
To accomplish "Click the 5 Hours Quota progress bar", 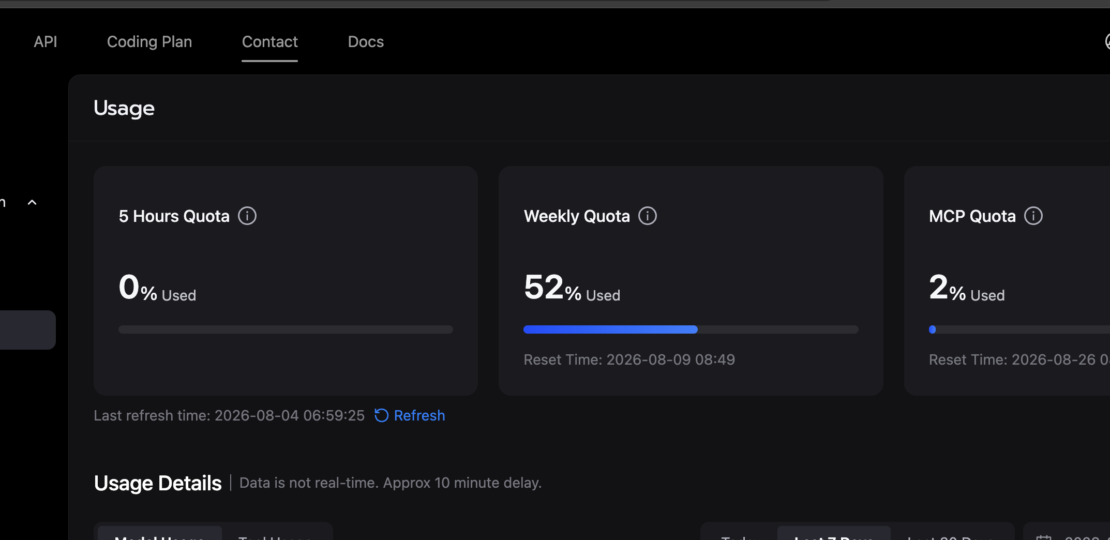I will 286,330.
